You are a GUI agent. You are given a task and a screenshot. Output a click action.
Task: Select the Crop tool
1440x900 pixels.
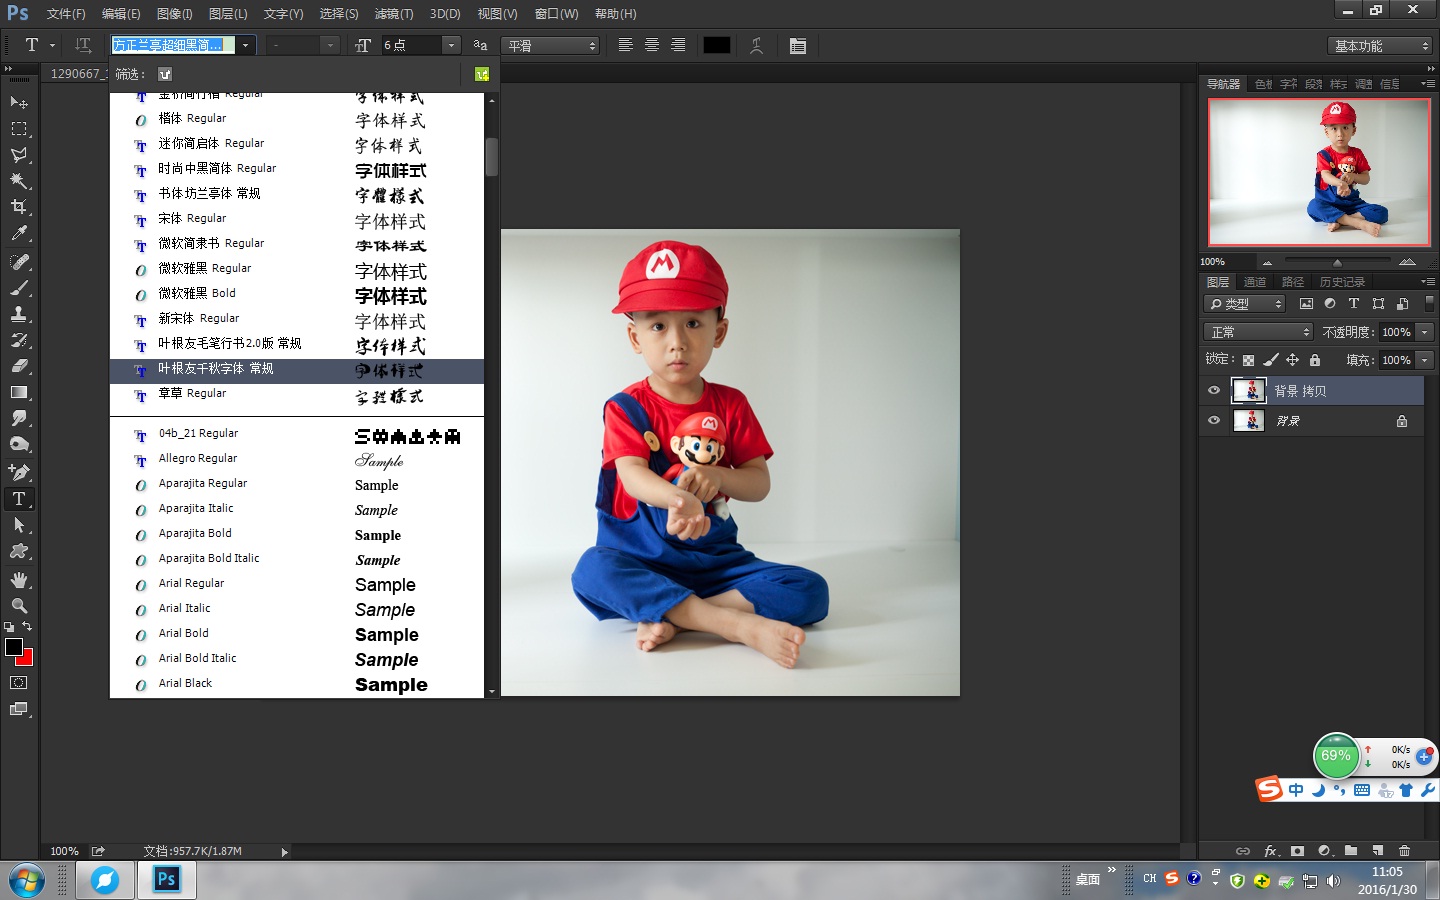[19, 207]
